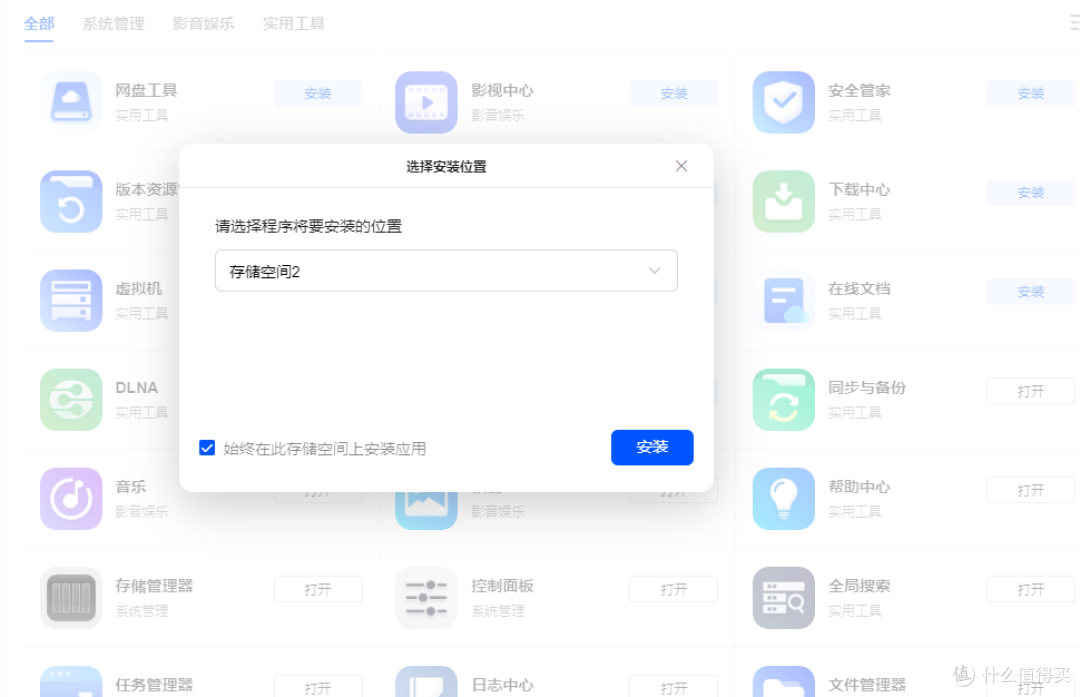This screenshot has width=1080, height=697.
Task: Click the 网盘工具 cloud drive icon
Action: pyautogui.click(x=71, y=102)
